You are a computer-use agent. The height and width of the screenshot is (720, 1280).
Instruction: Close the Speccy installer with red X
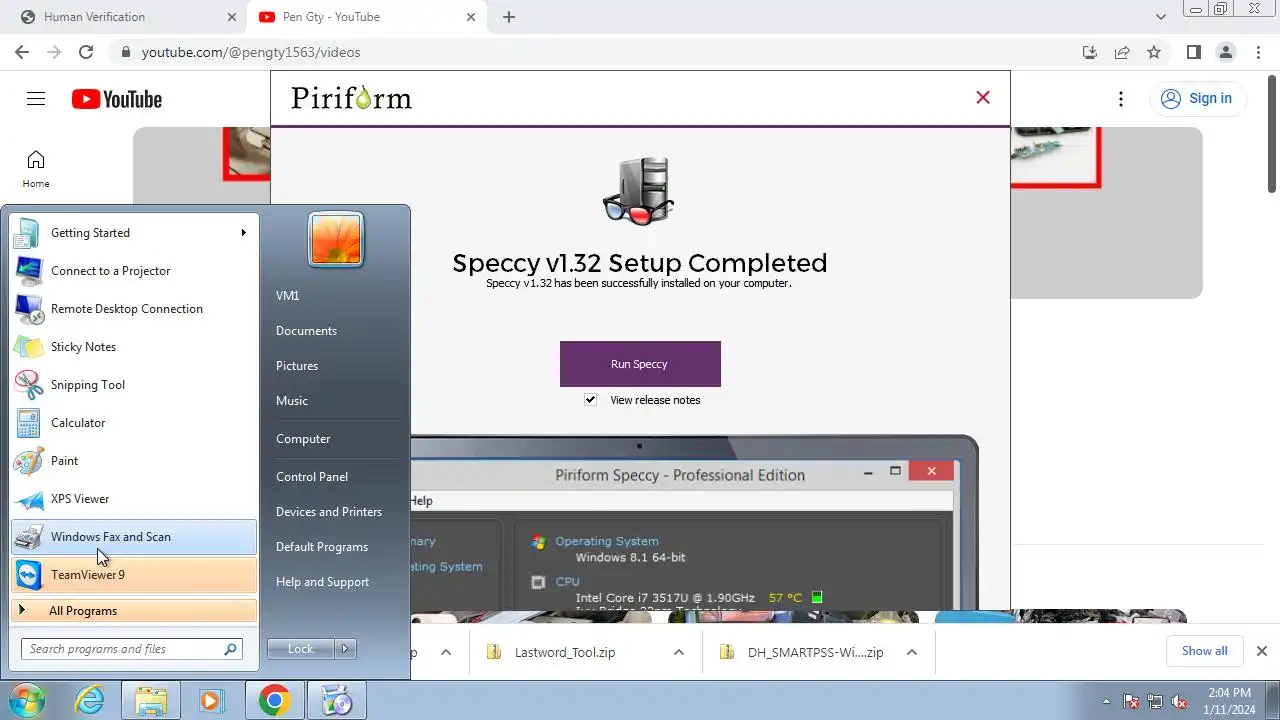983,97
